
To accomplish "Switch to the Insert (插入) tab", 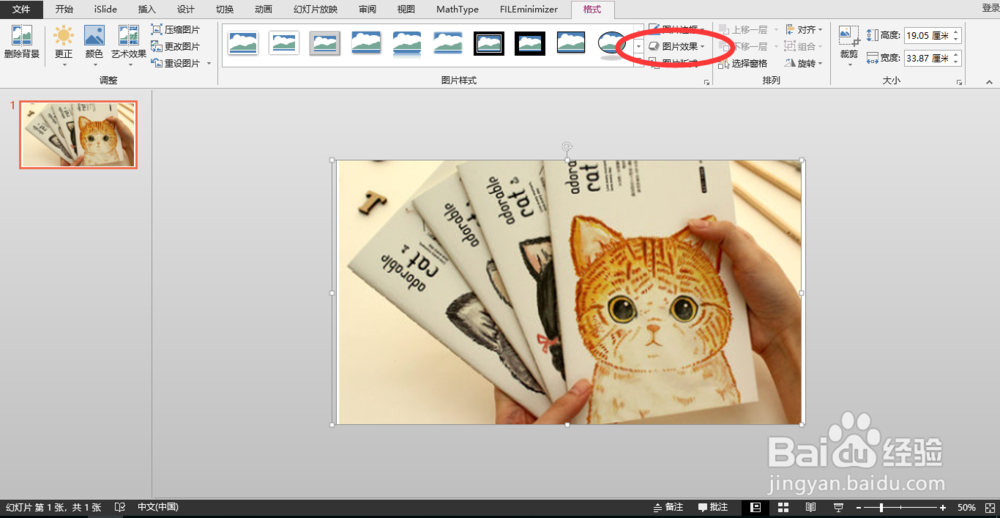I will click(147, 10).
